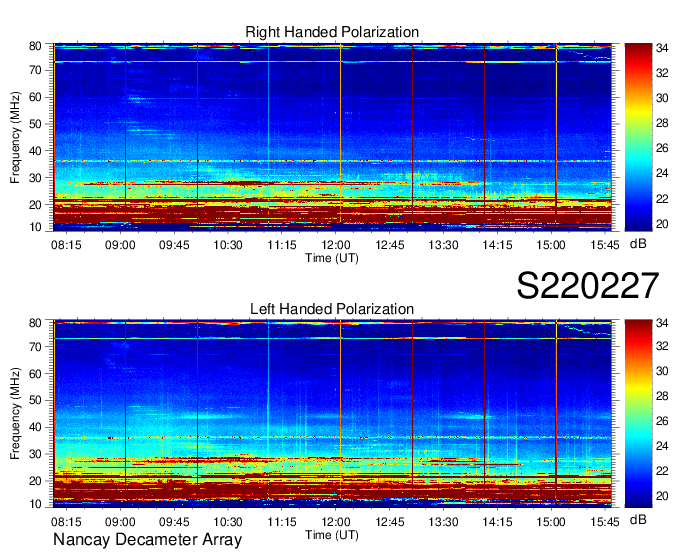Image resolution: width=680 pixels, height=552 pixels.
Task: Select the 20 dB value on the bottom colorbar
Action: tap(662, 496)
